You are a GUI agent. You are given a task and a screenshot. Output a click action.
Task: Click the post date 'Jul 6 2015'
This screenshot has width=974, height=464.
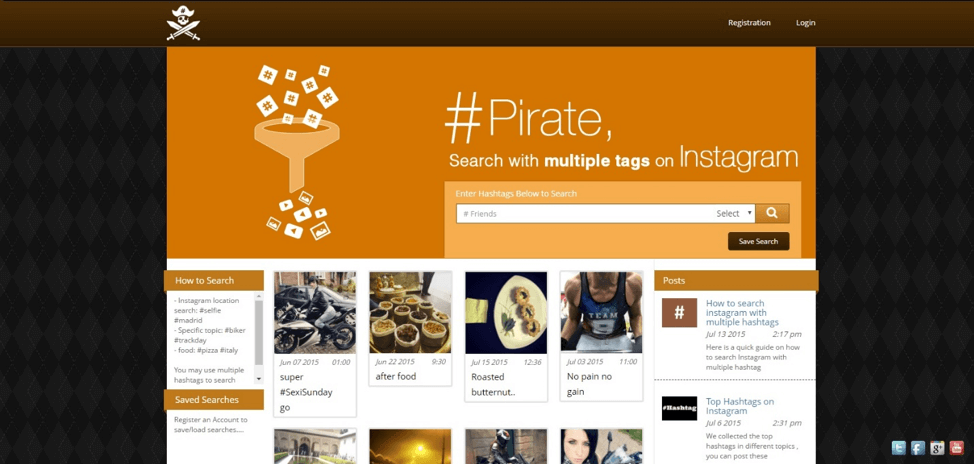[723, 423]
